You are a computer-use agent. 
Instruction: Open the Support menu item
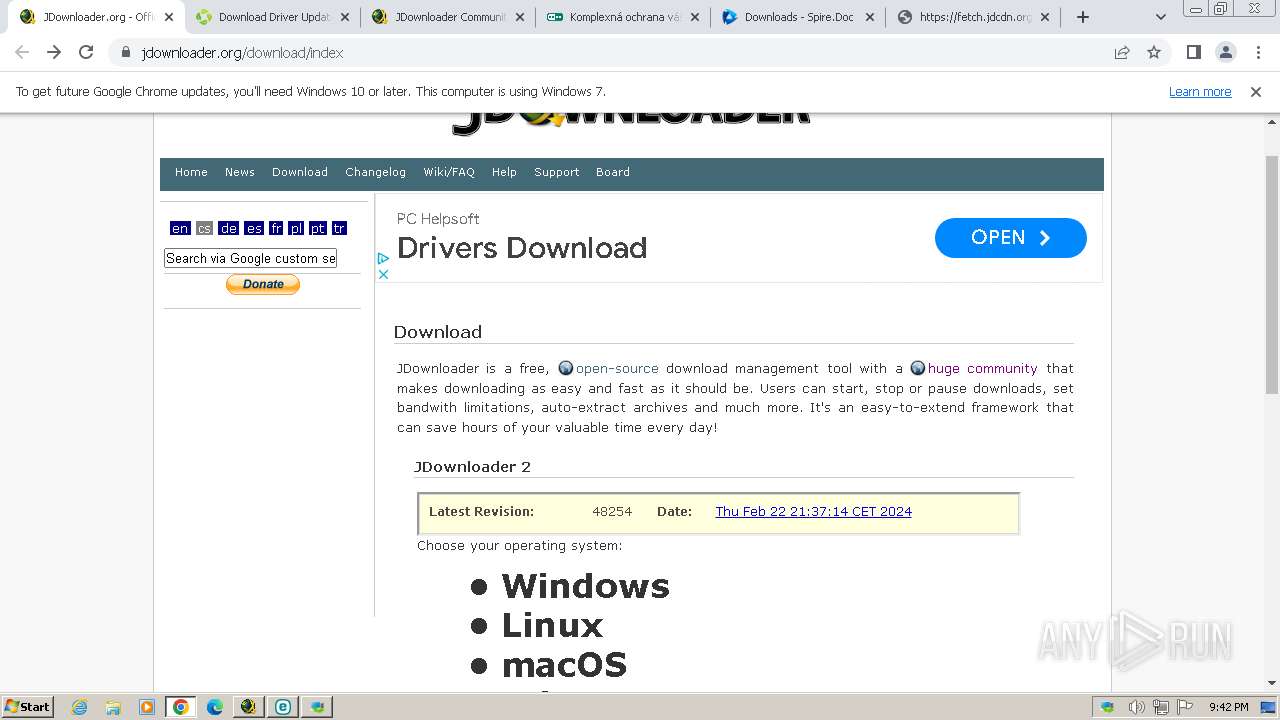(557, 172)
